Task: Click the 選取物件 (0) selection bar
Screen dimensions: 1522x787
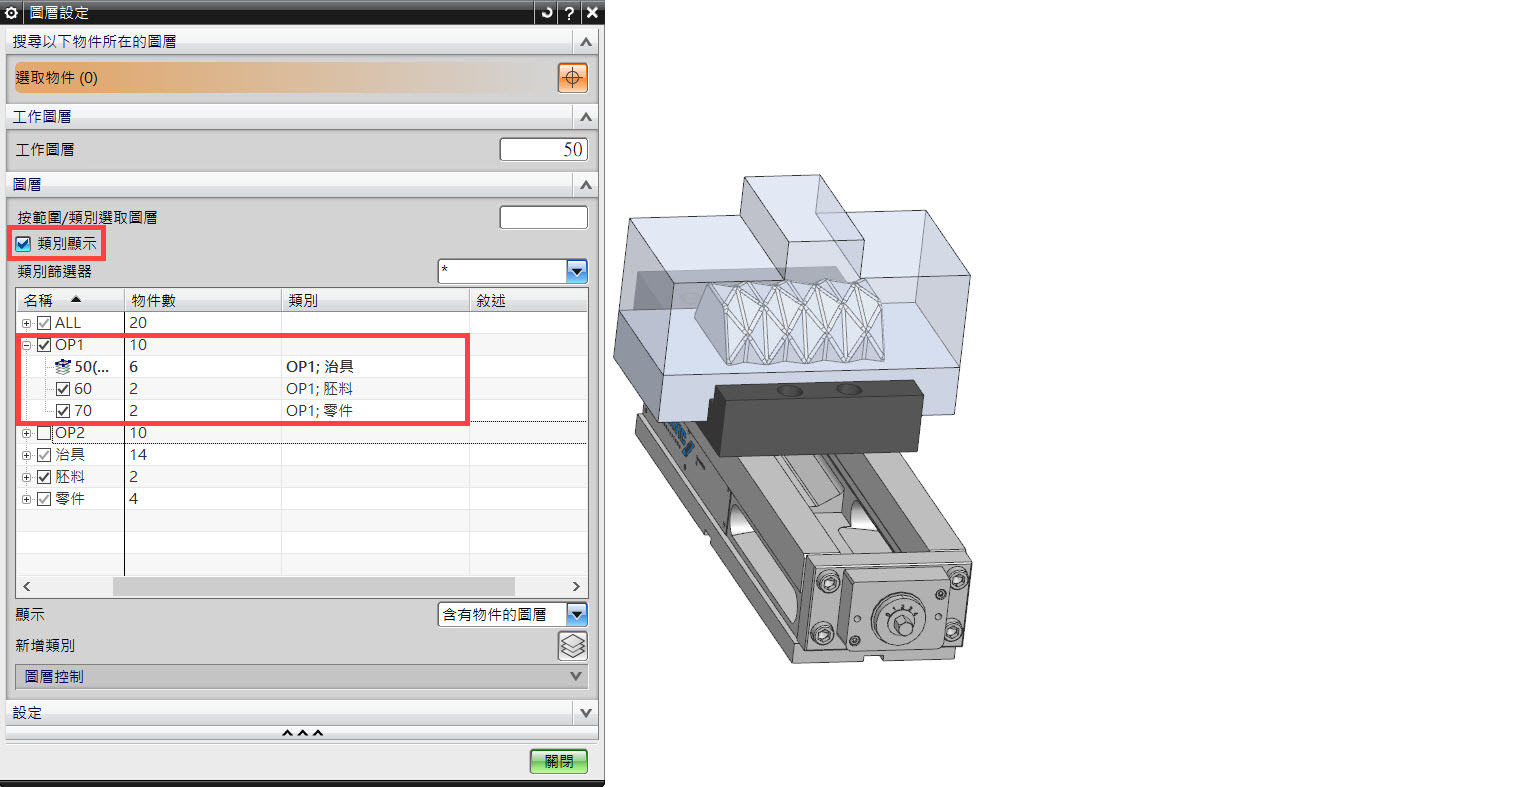Action: point(284,77)
